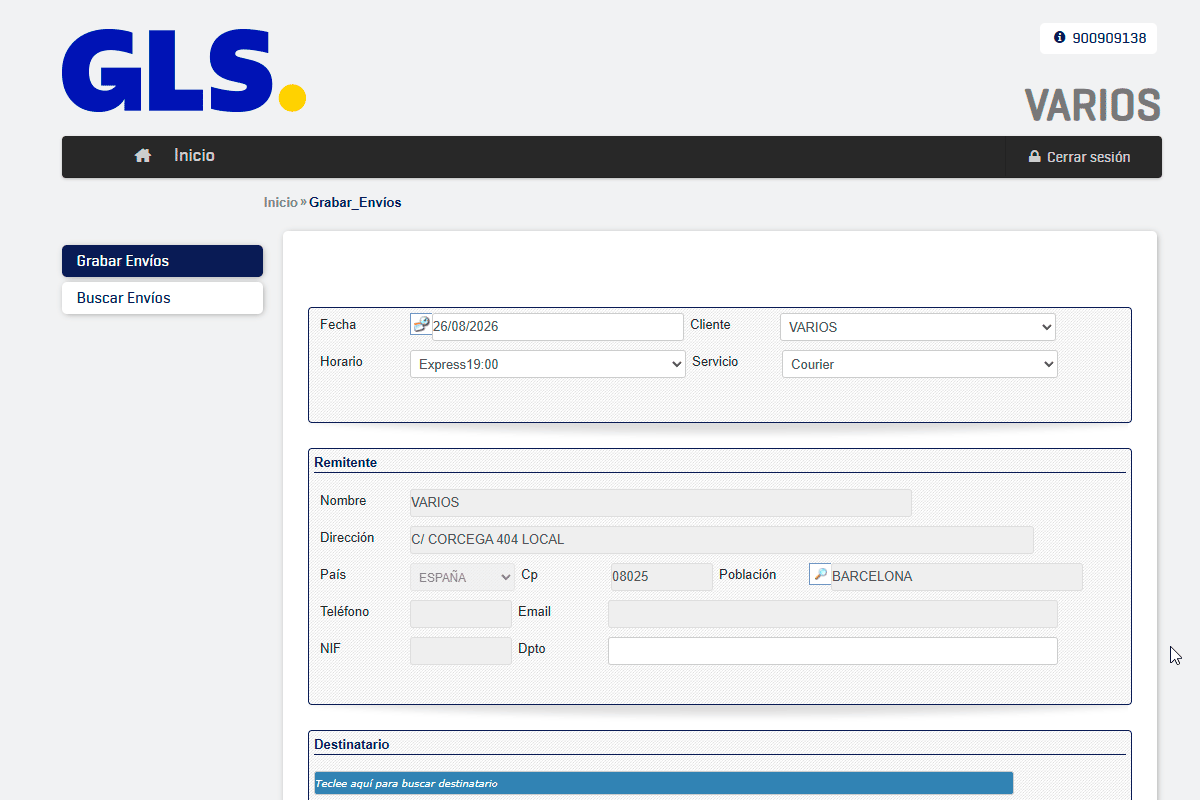Click the calendar icon beside Fecha
Screen dimensions: 1200x800
point(421,325)
